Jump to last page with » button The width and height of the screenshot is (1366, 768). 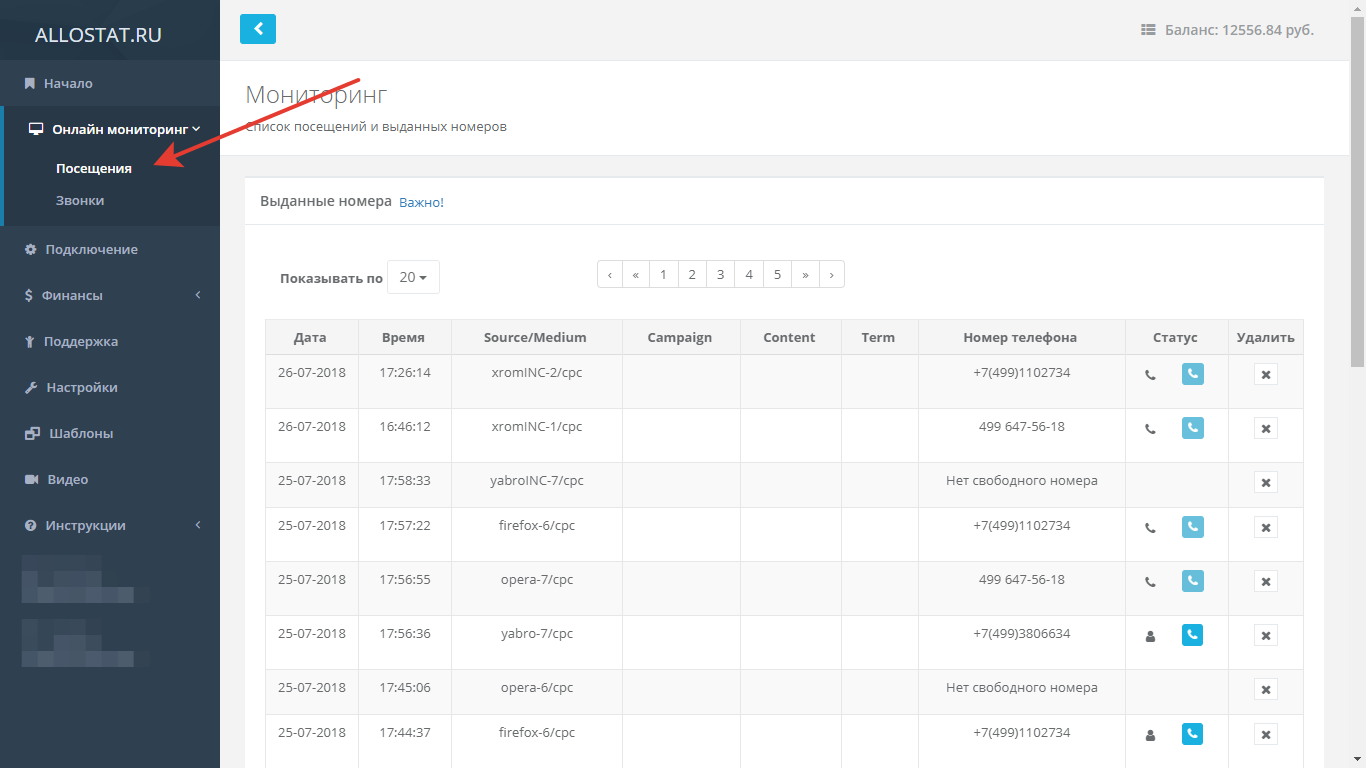805,274
